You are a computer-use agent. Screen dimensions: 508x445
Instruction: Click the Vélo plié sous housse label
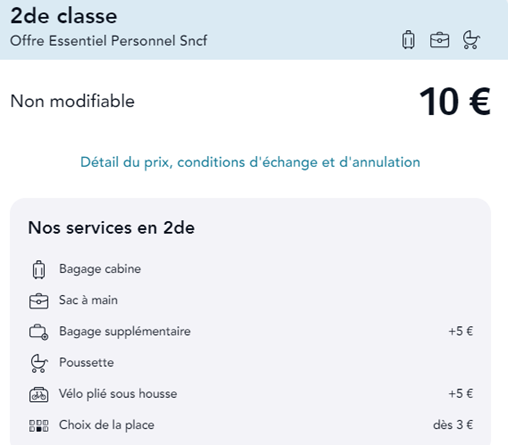tap(118, 394)
